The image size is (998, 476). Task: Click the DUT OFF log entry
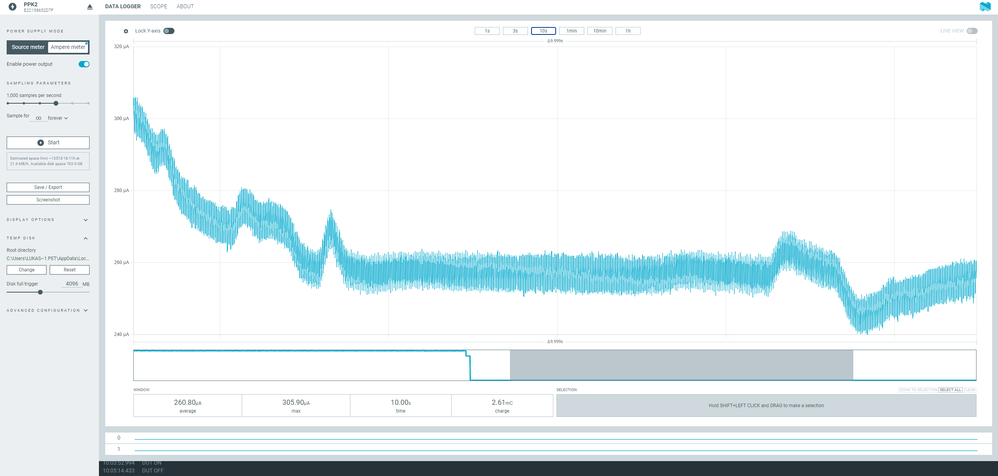tap(134, 470)
